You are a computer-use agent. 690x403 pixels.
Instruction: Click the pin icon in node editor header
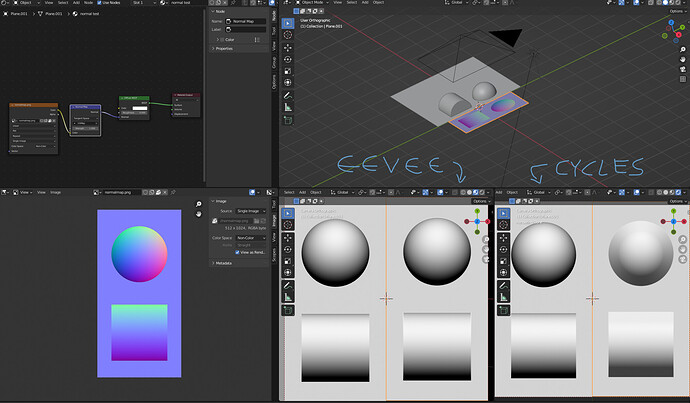(x=233, y=3)
